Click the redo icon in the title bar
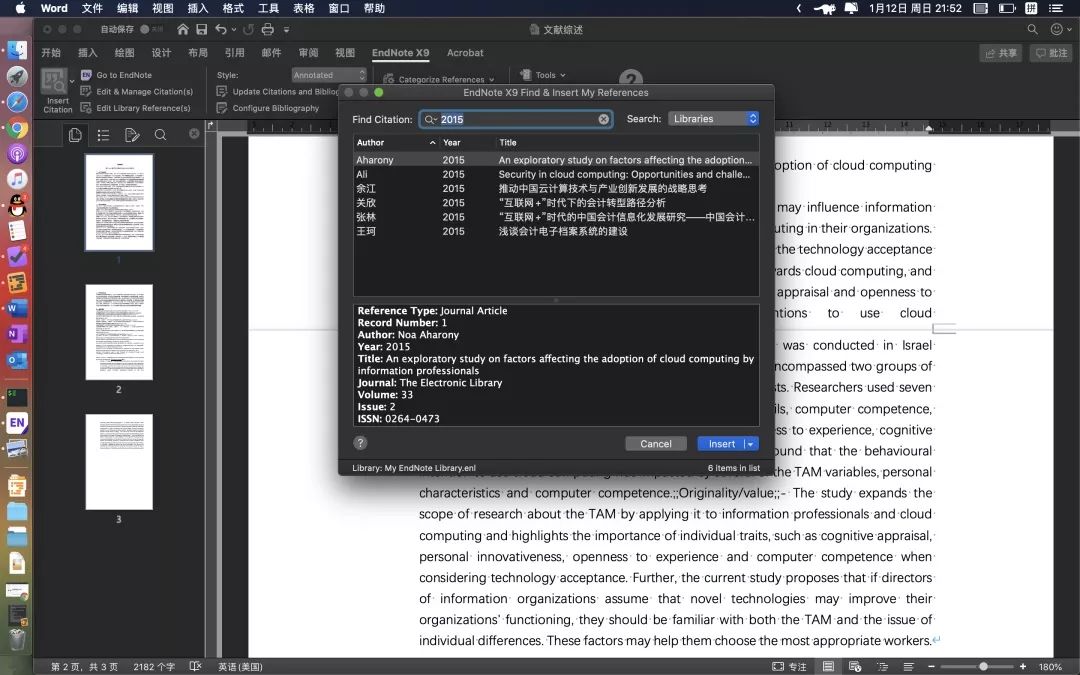This screenshot has width=1080, height=675. click(249, 29)
